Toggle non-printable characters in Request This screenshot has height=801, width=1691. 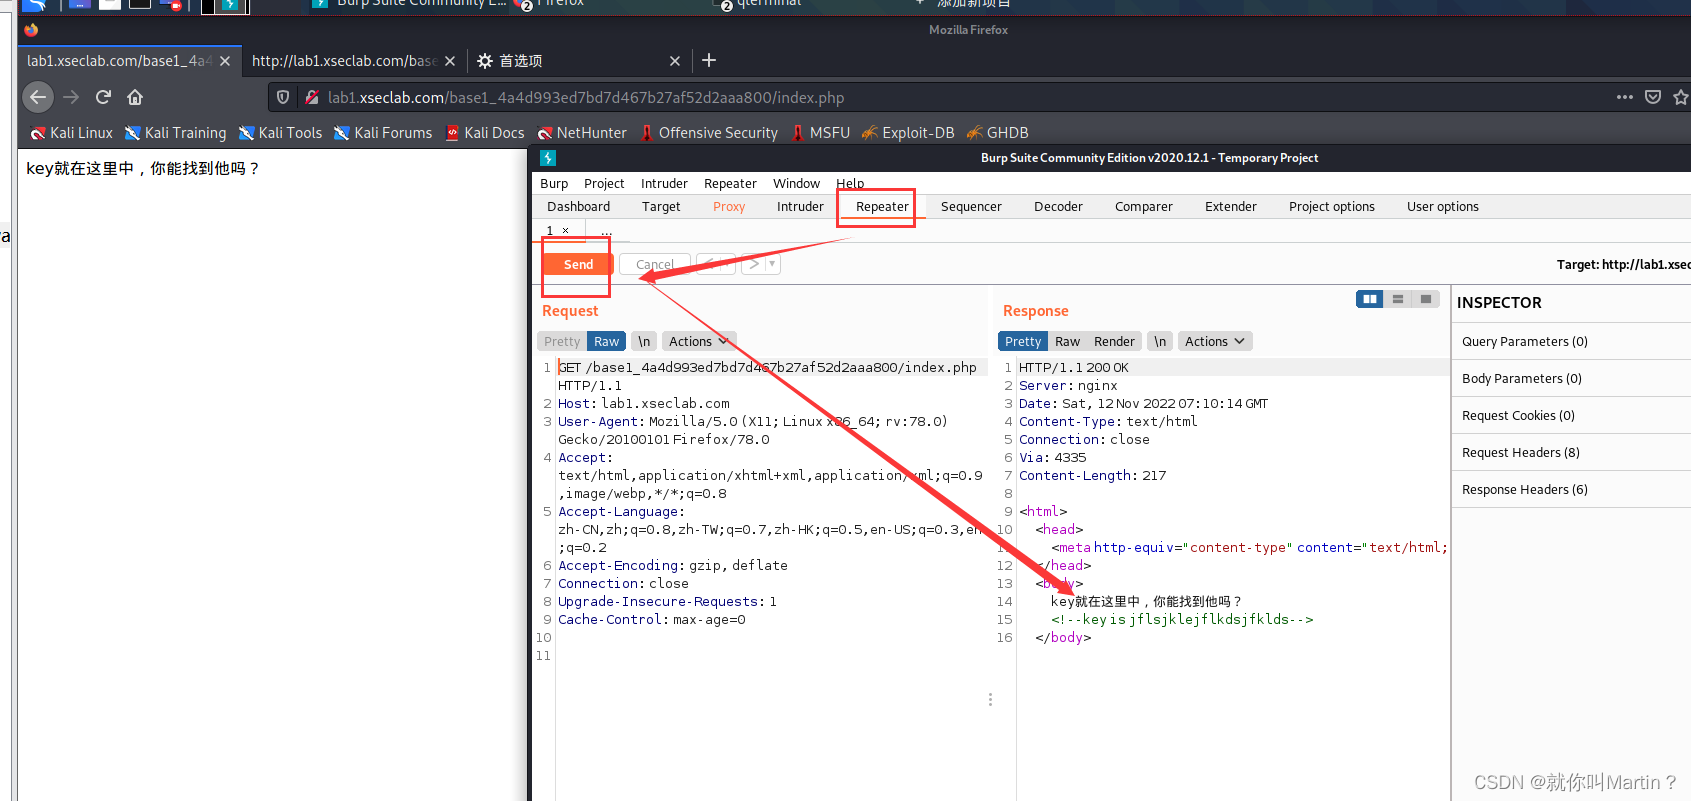(644, 341)
